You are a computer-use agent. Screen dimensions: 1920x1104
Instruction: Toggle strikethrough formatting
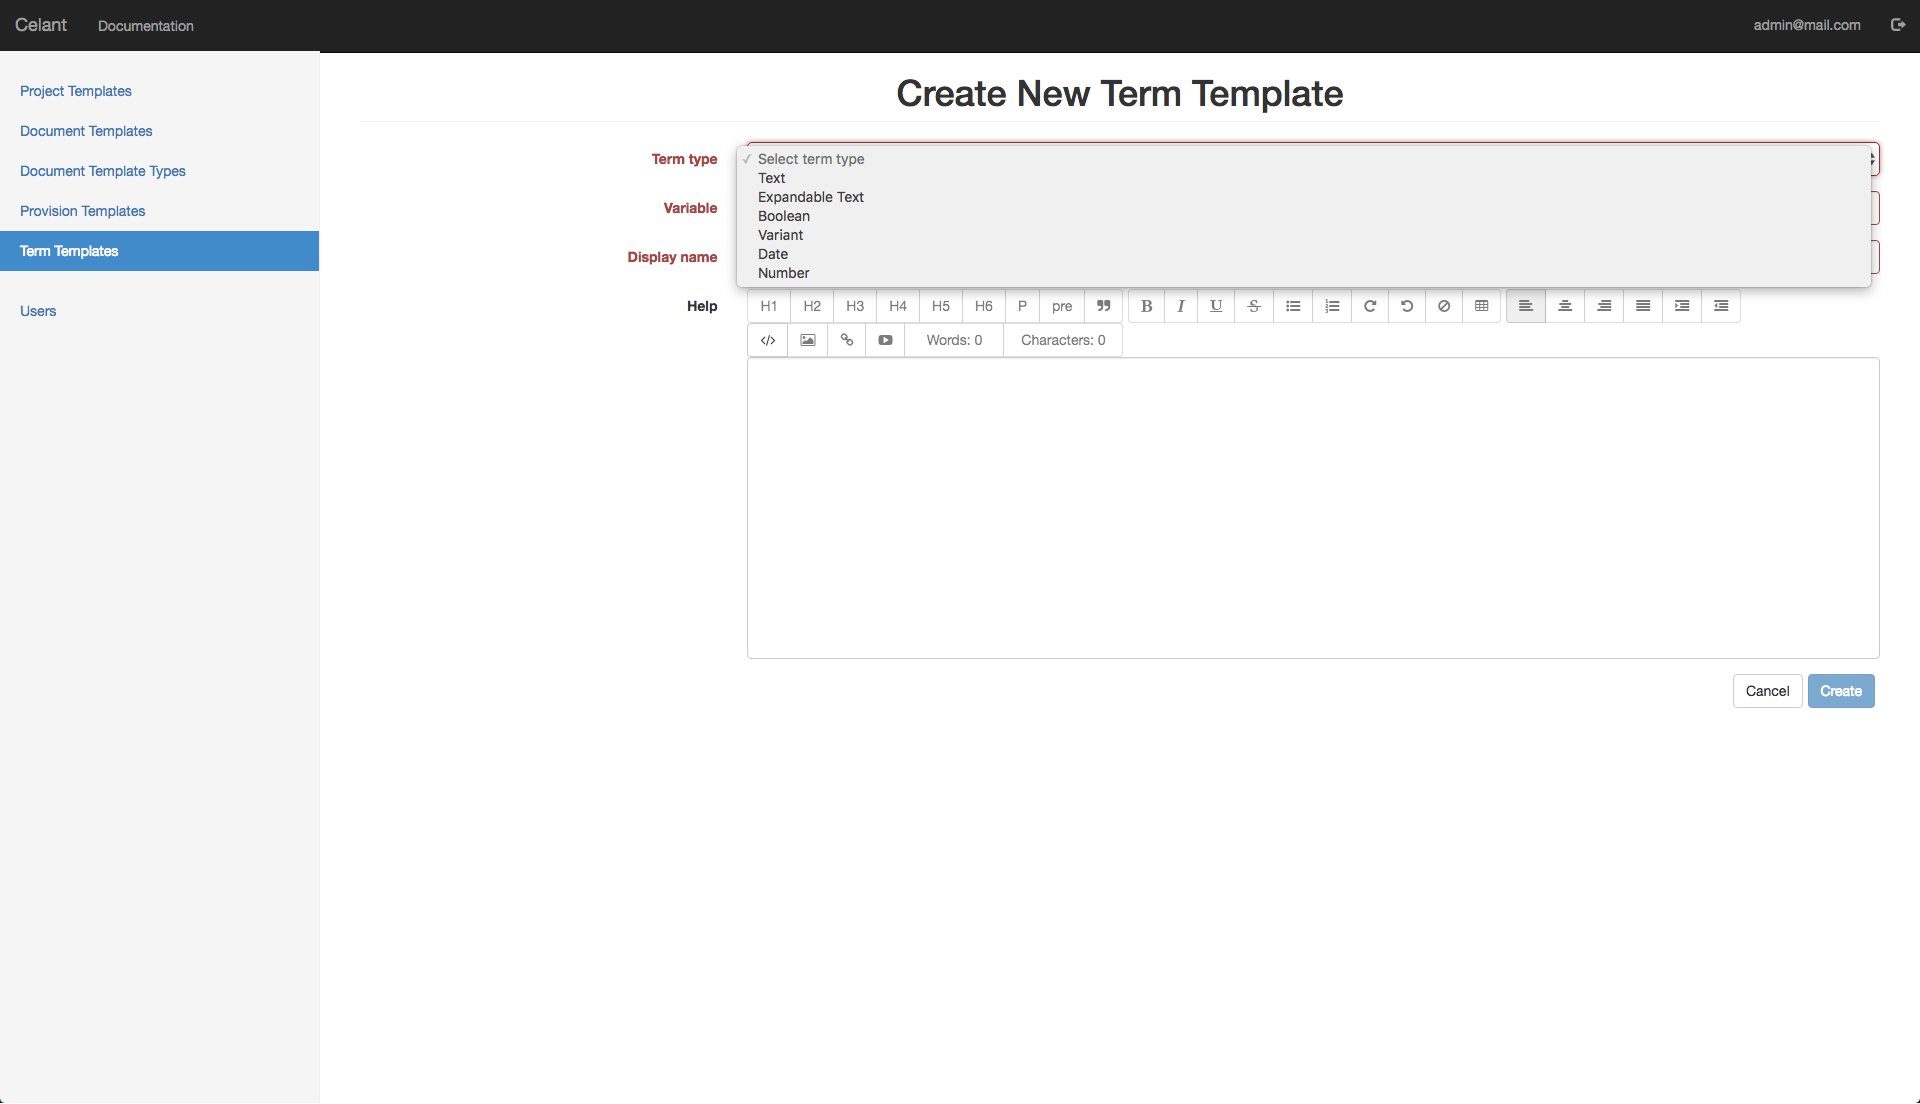1254,306
